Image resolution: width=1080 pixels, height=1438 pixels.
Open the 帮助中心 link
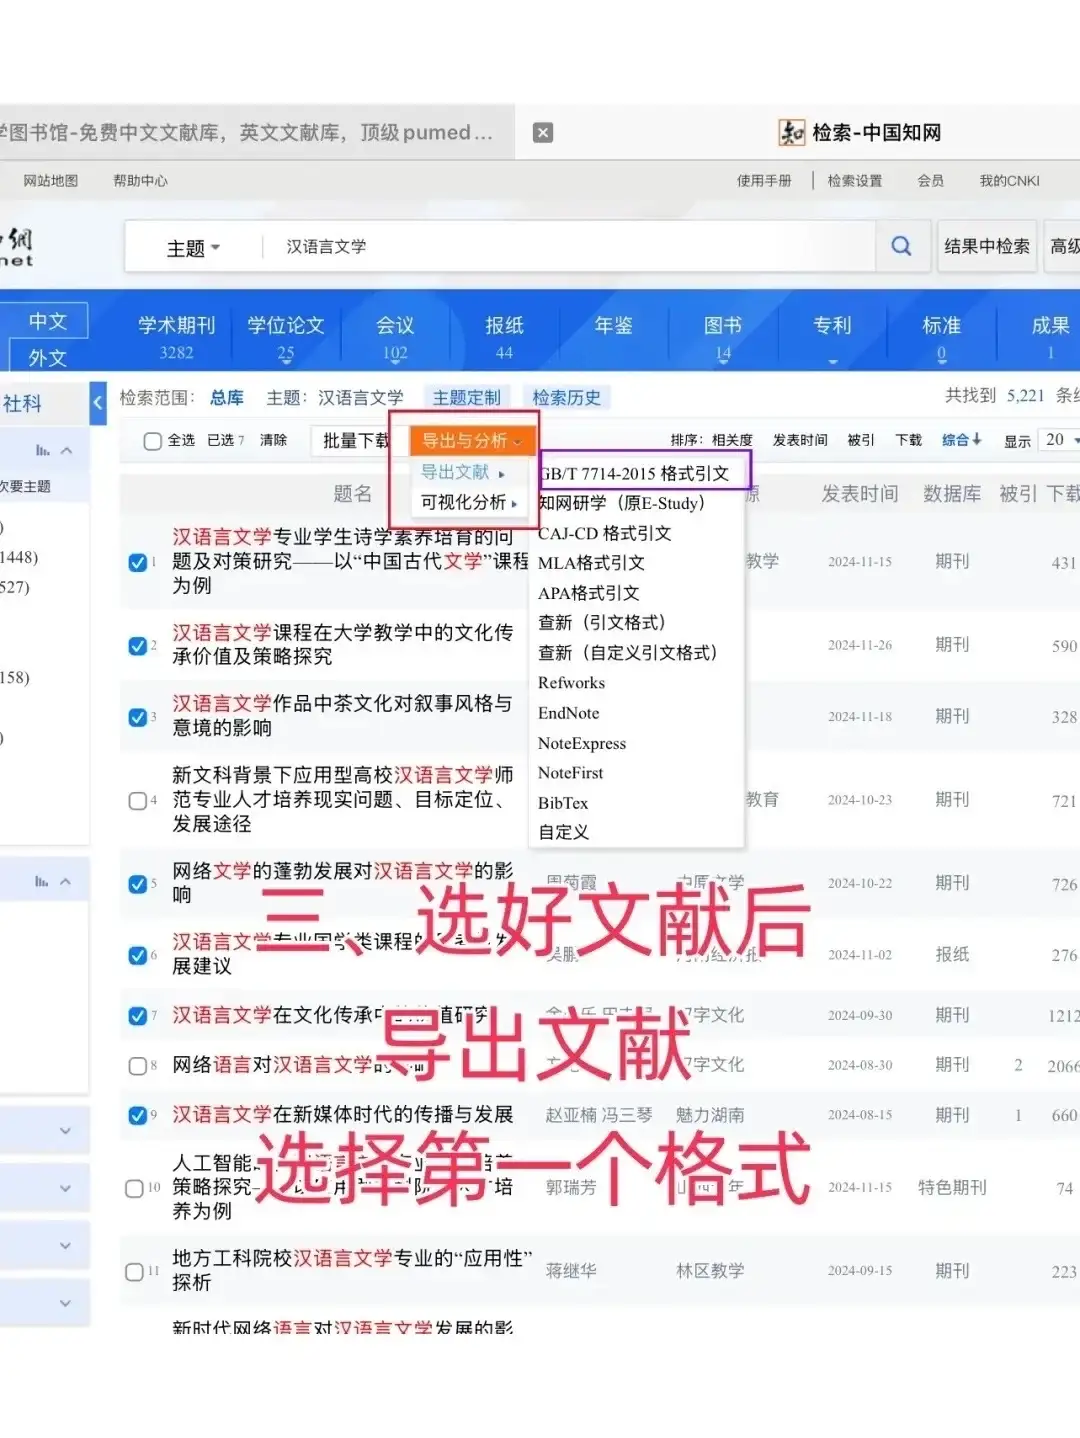click(x=140, y=181)
